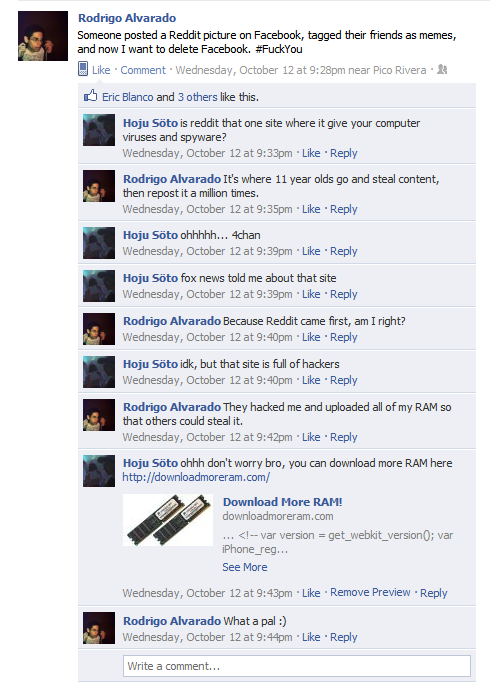Like the 'fox news told me' comment
The width and height of the screenshot is (490, 688).
tap(311, 294)
